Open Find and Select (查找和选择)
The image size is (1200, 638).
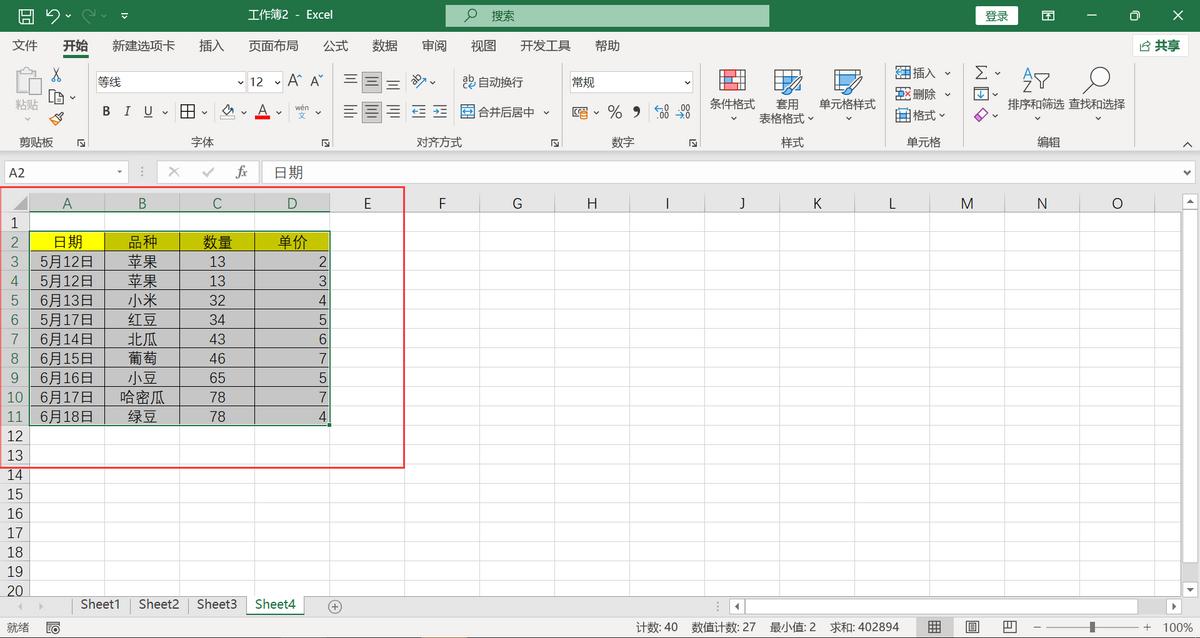coord(1096,90)
